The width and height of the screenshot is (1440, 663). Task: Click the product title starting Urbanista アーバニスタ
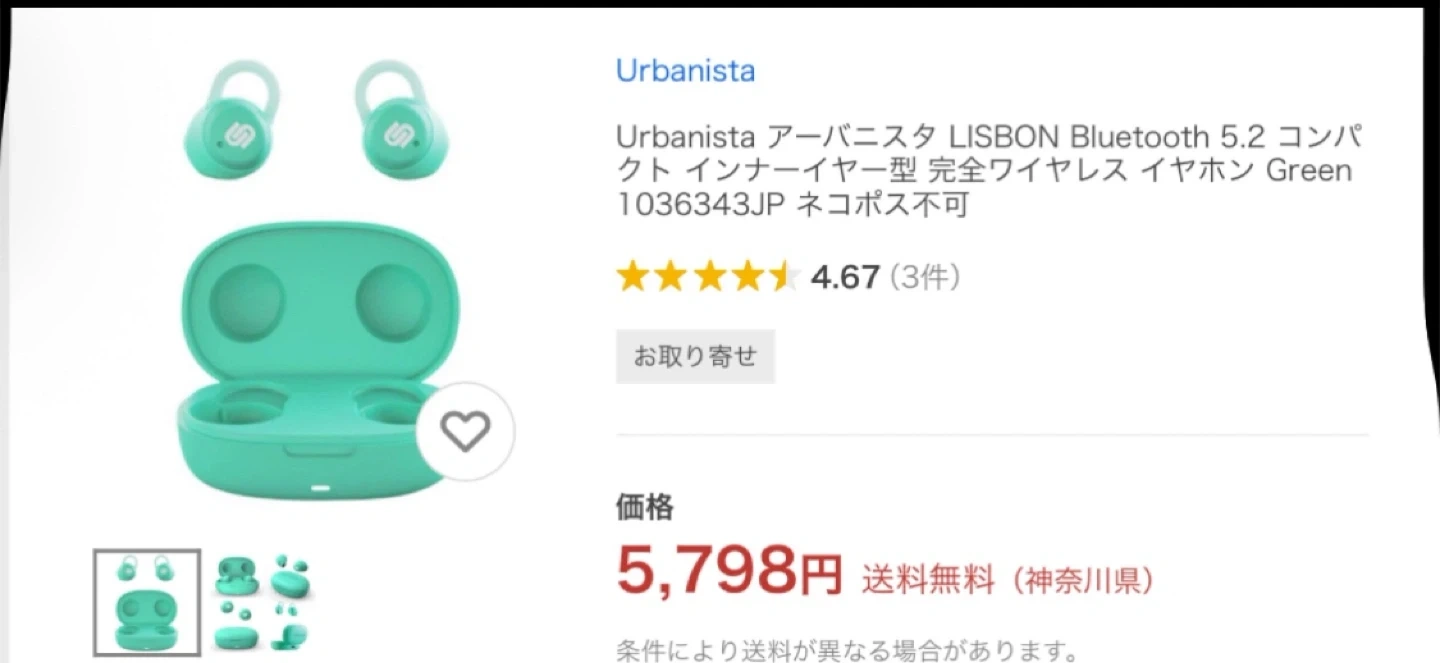983,170
